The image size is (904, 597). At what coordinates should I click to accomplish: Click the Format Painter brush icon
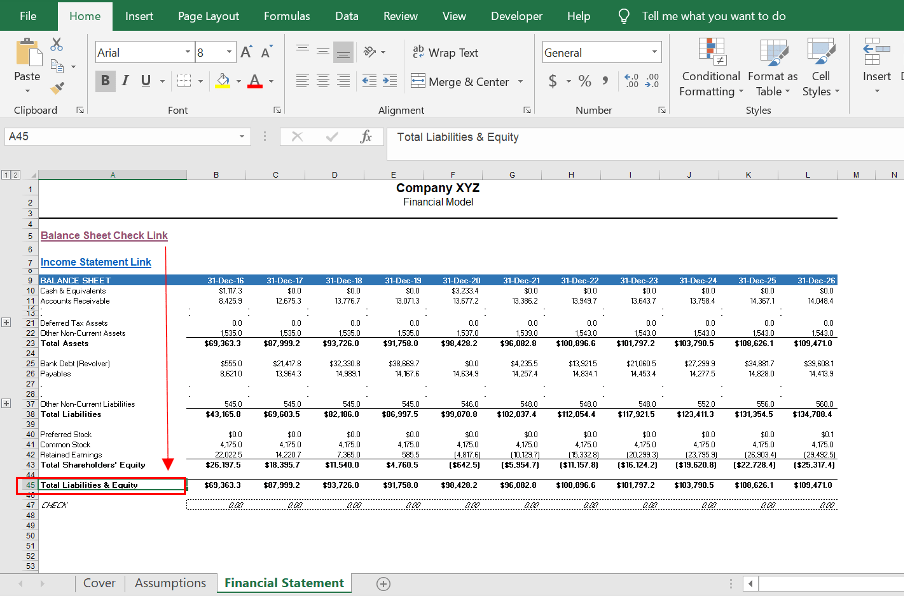click(57, 88)
